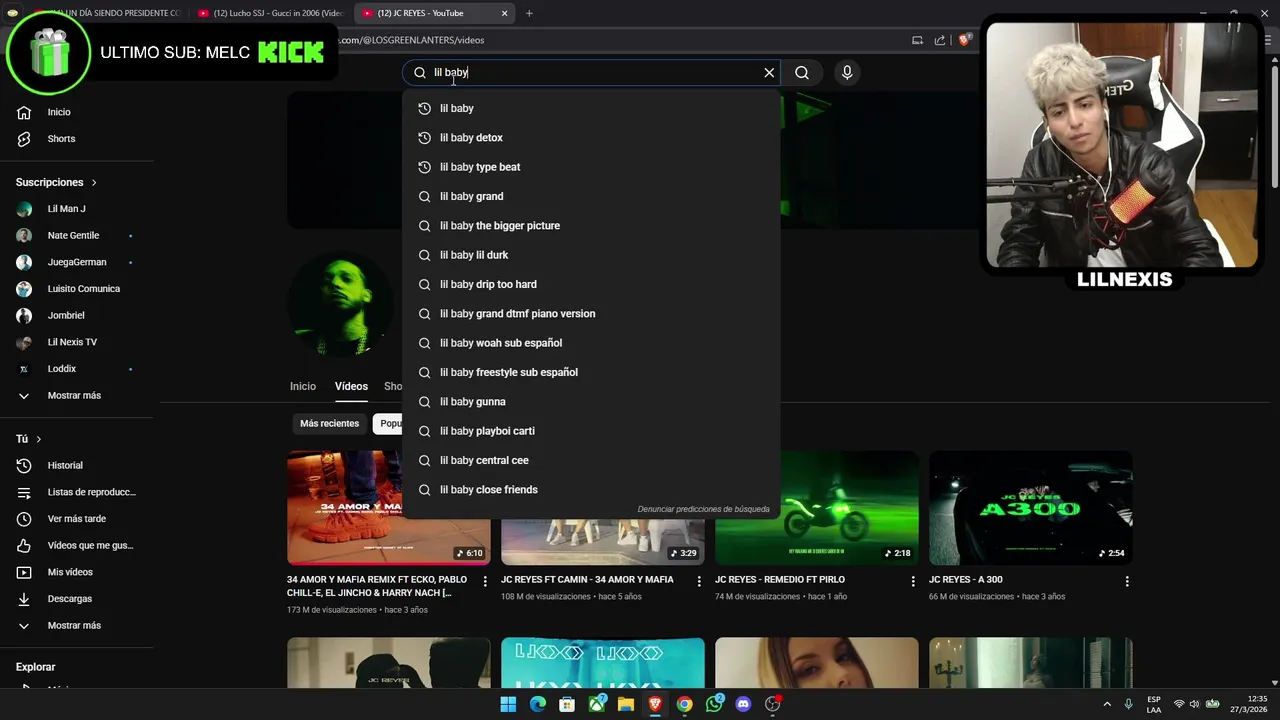1280x720 pixels.
Task: Choose suggestion 'lil baby close friends'
Action: [591, 490]
